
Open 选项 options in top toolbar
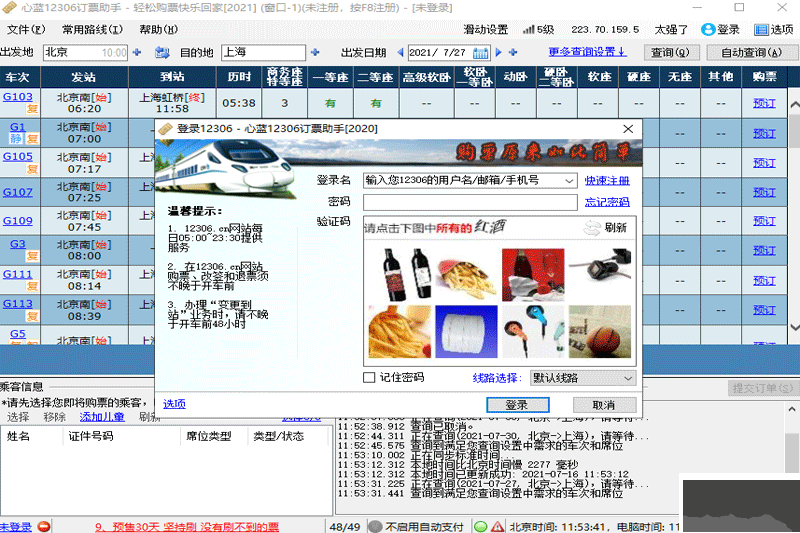pyautogui.click(x=776, y=30)
